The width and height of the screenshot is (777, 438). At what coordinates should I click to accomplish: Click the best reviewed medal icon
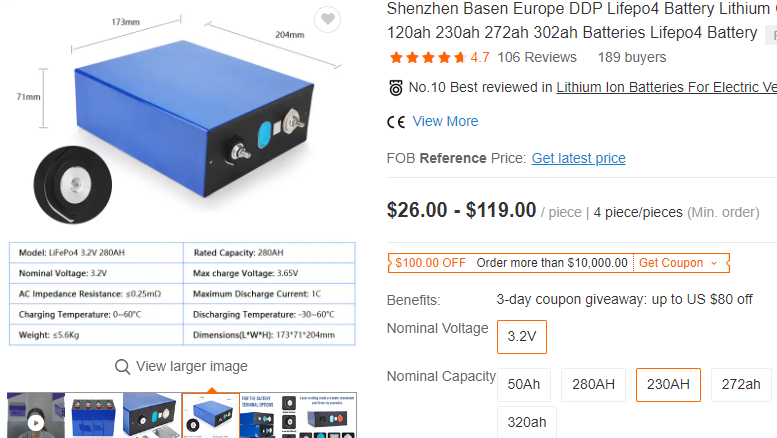point(395,88)
